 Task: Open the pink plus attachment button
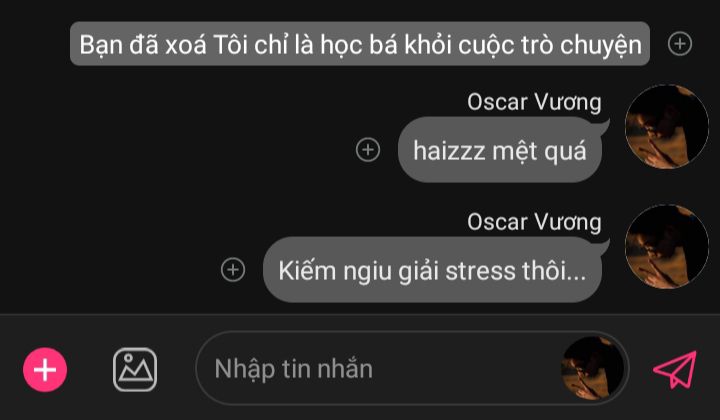coord(45,370)
